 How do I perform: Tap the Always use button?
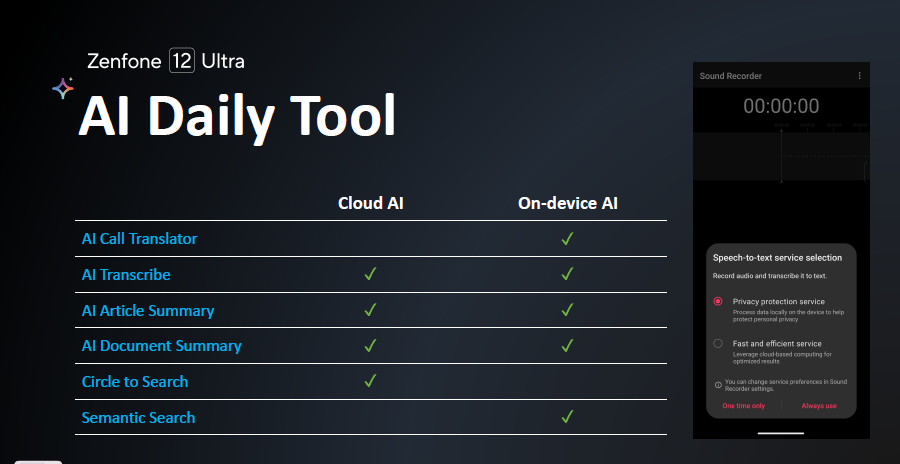pyautogui.click(x=819, y=406)
